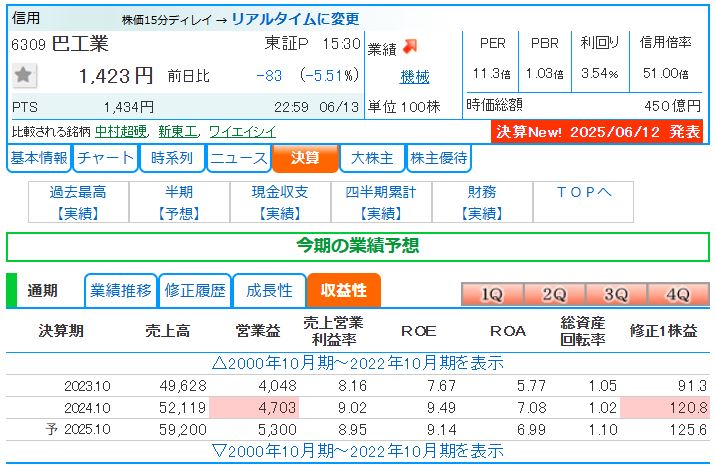The image size is (716, 469).
Task: Switch to the ニュース tab
Action: 239,158
